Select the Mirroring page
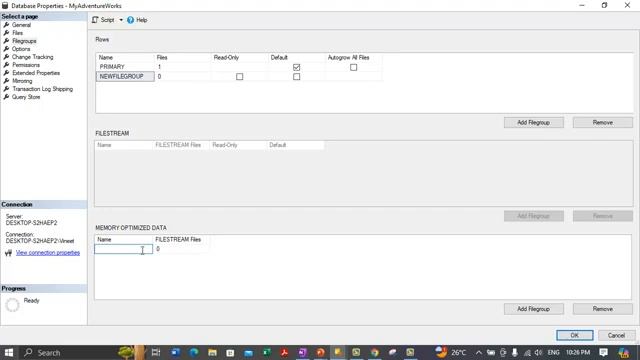The width and height of the screenshot is (640, 360). pos(22,81)
